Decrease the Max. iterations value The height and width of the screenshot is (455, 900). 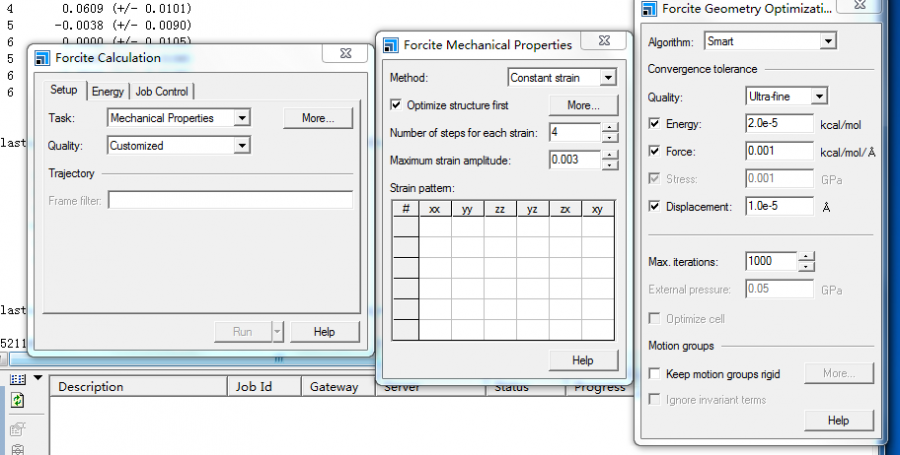point(806,266)
